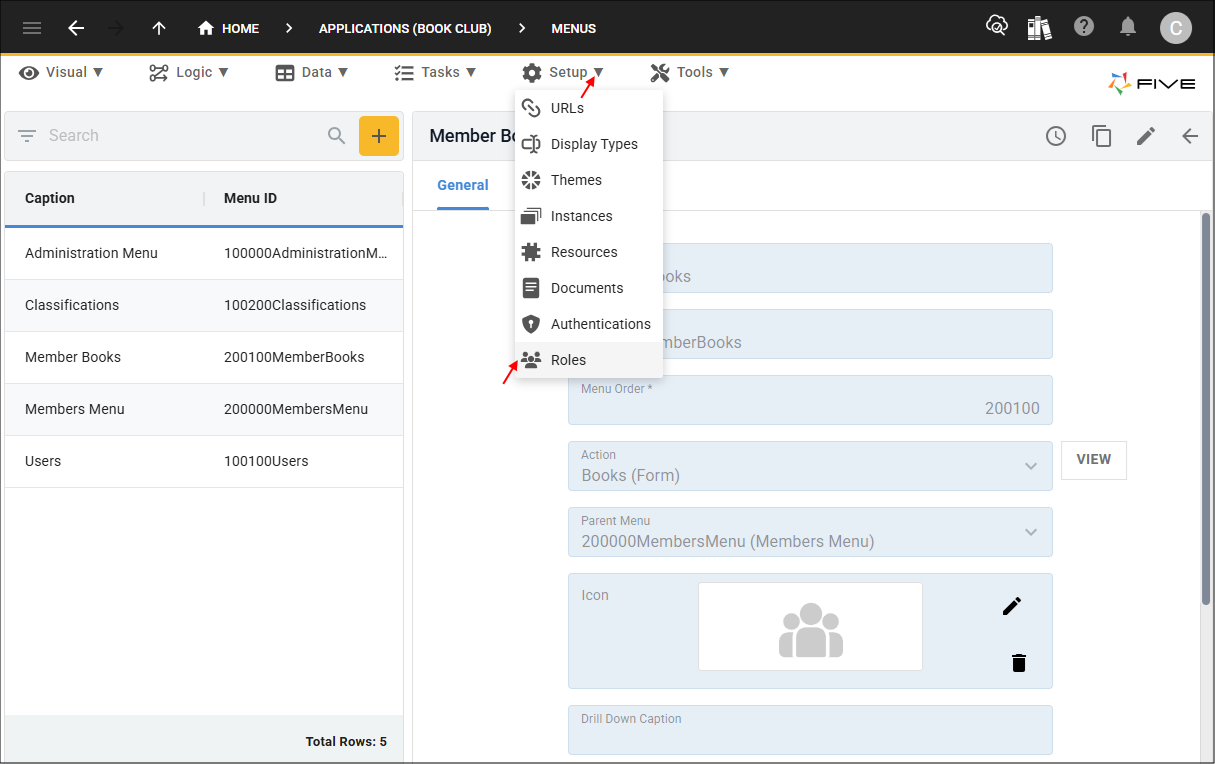
Task: Choose Instances menu entry
Action: click(x=589, y=216)
